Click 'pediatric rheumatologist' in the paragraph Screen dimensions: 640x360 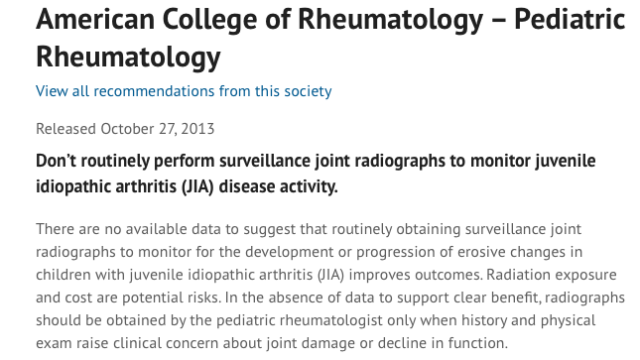click(300, 320)
